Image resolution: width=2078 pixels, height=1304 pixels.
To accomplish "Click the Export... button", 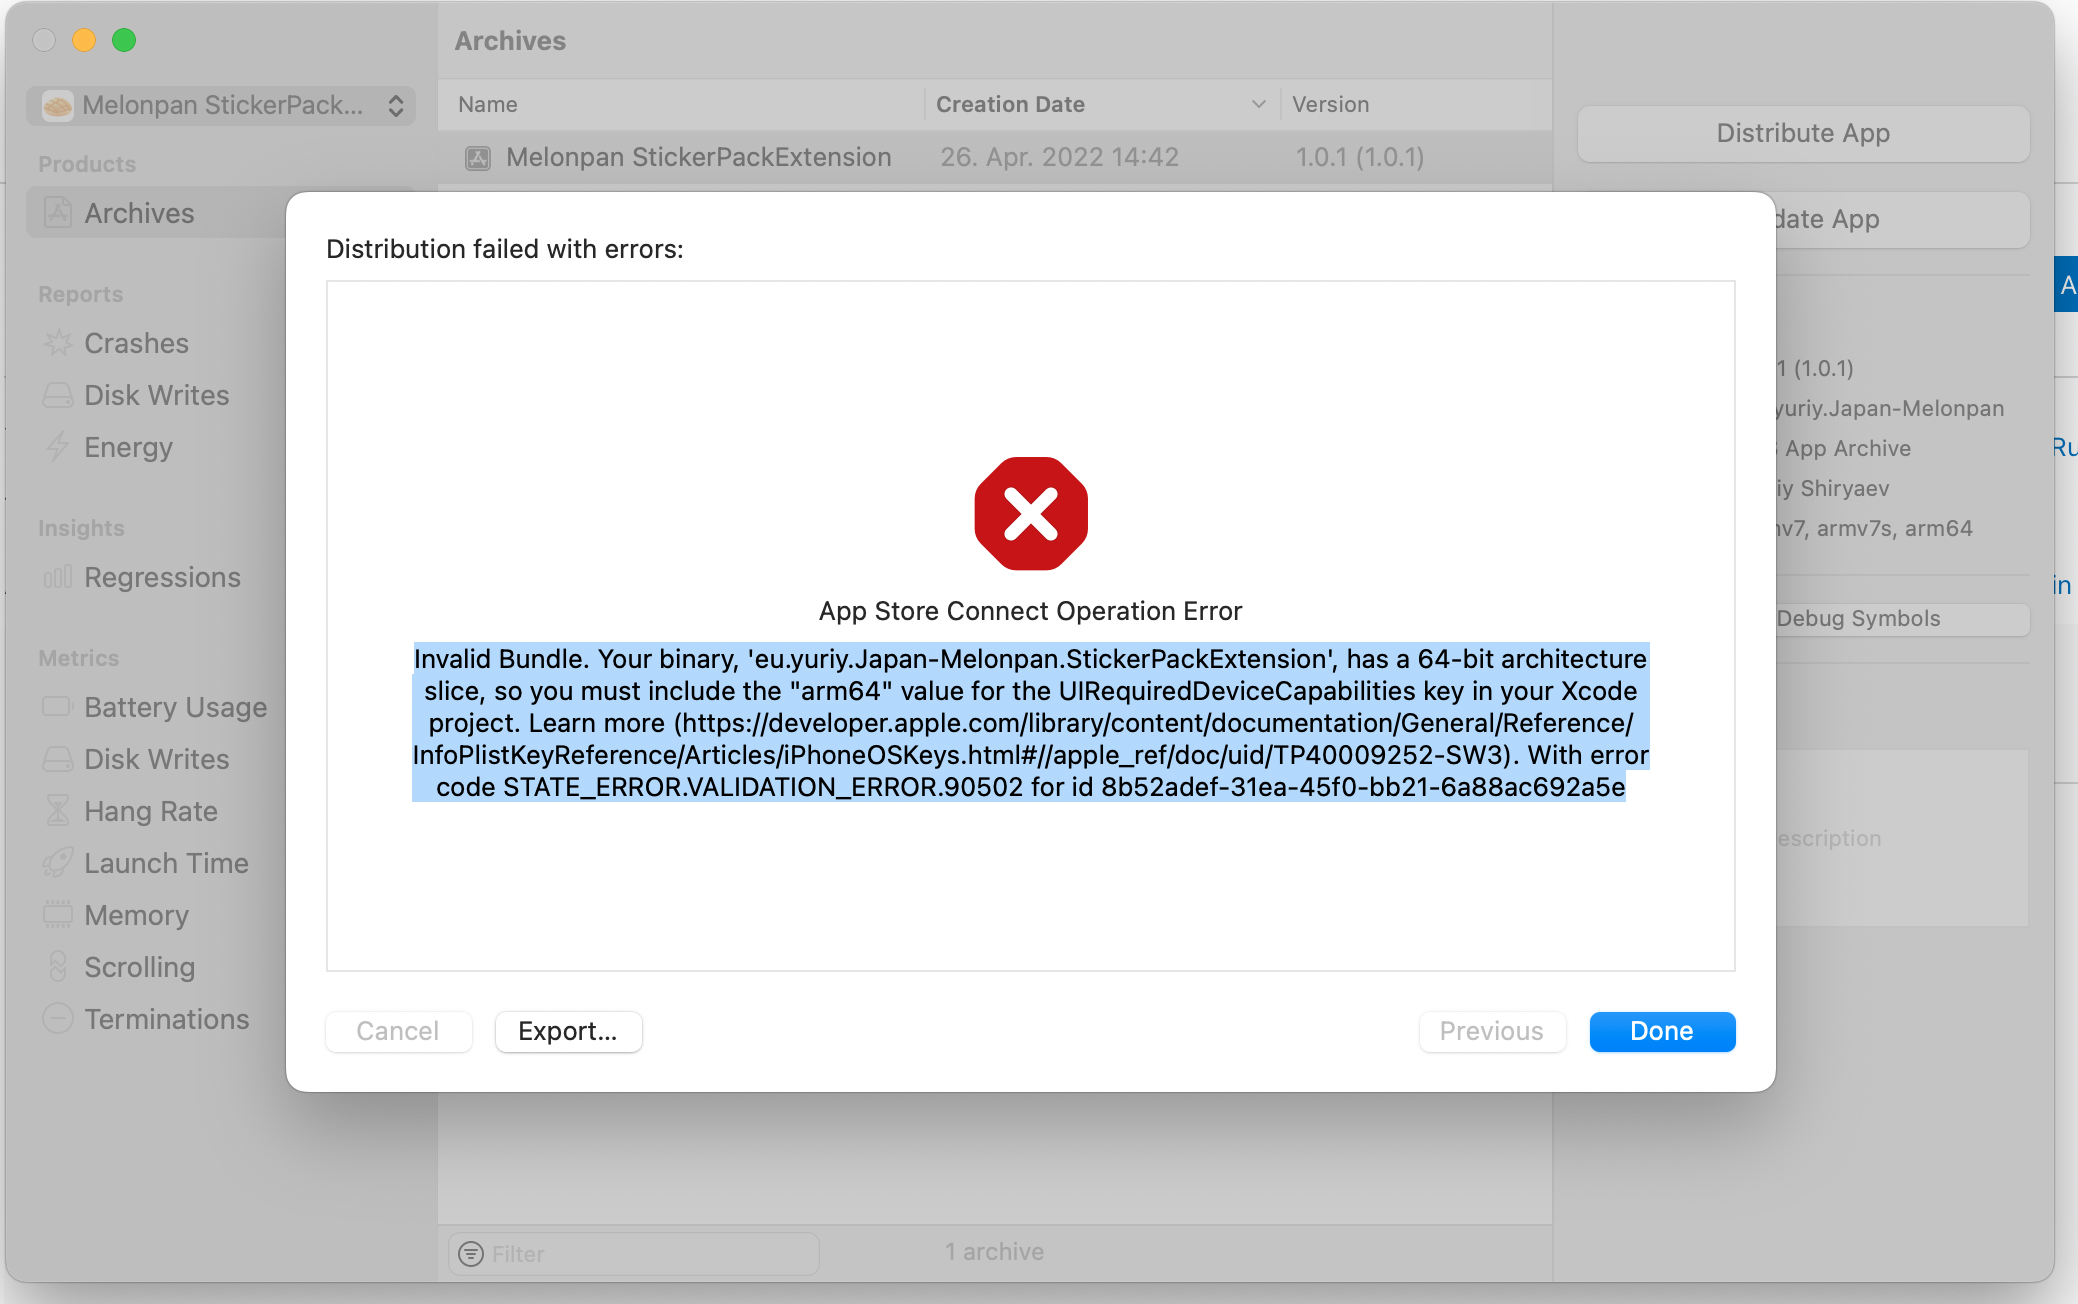I will (x=568, y=1031).
